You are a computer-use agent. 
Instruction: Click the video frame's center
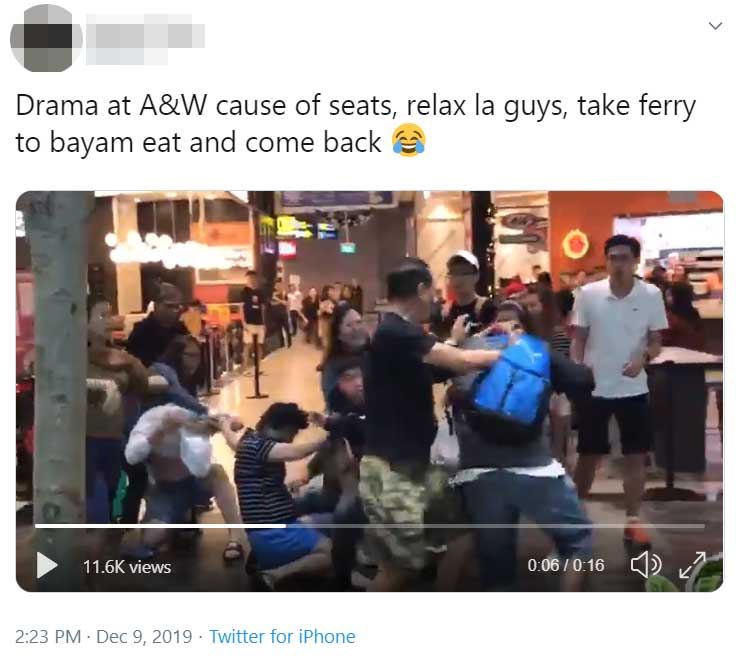[369, 391]
